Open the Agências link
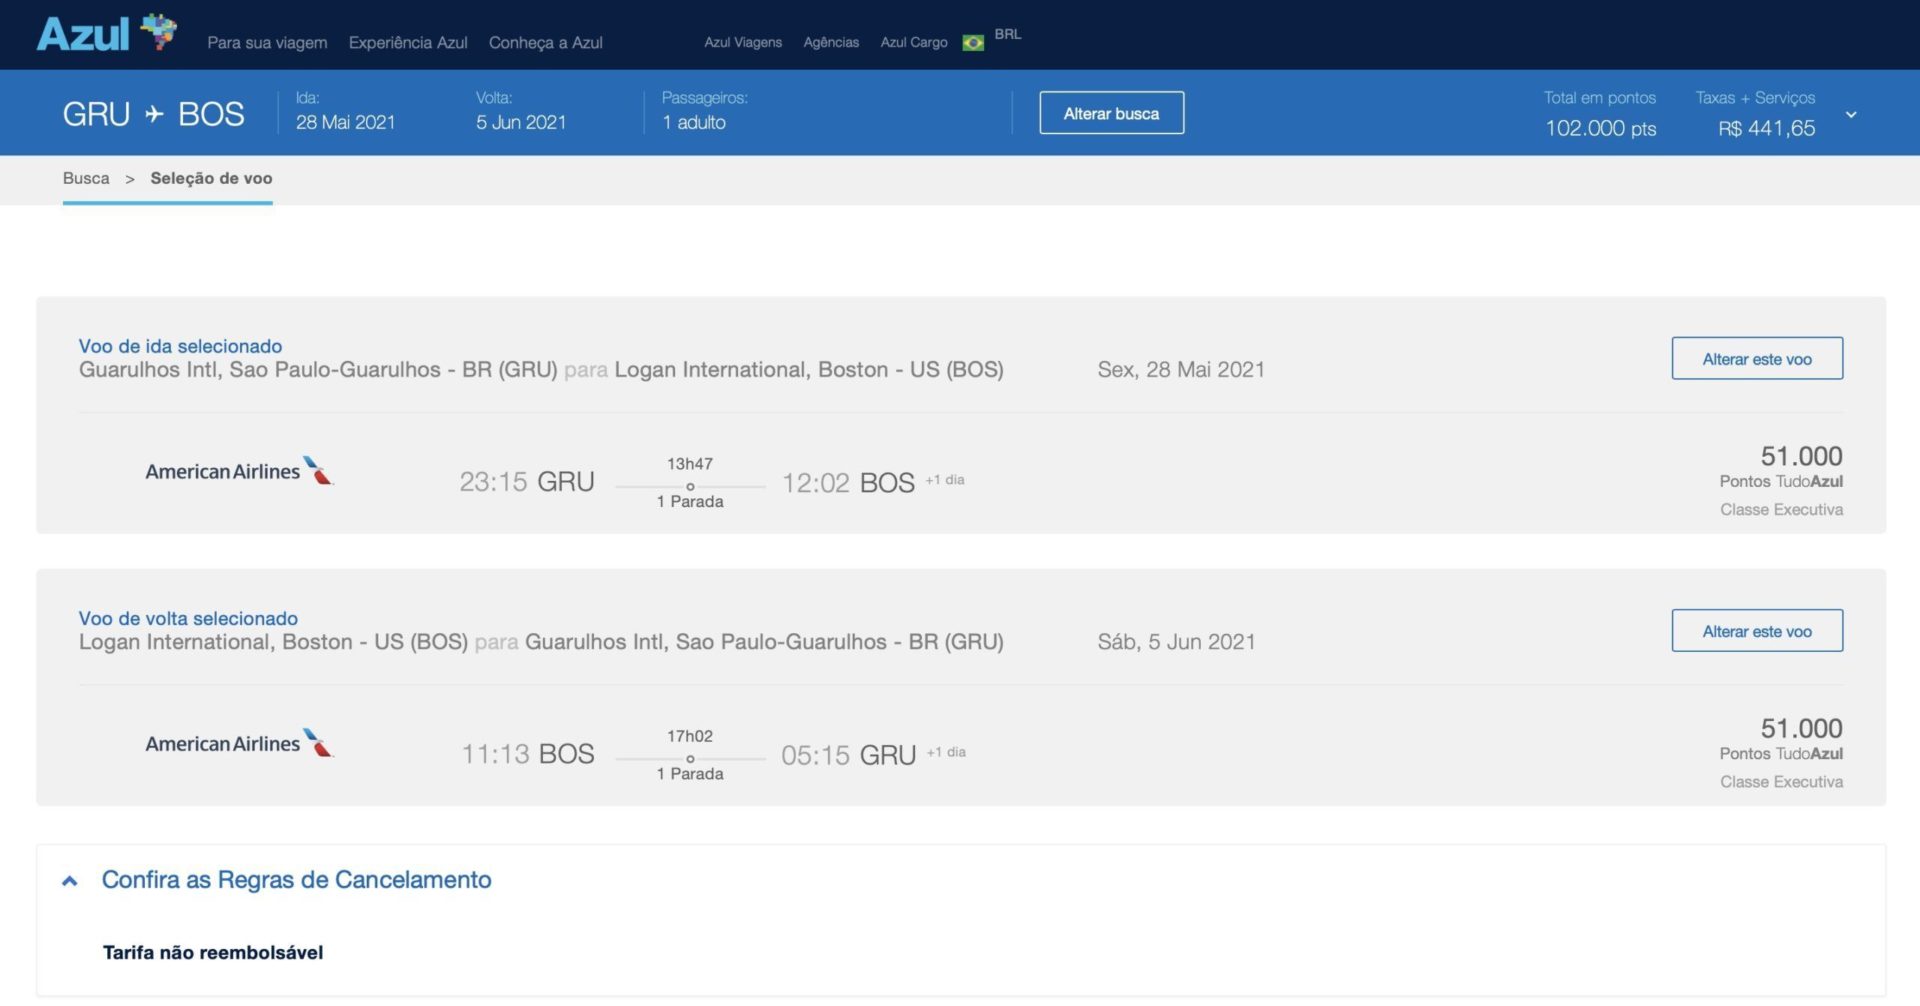 click(x=831, y=42)
